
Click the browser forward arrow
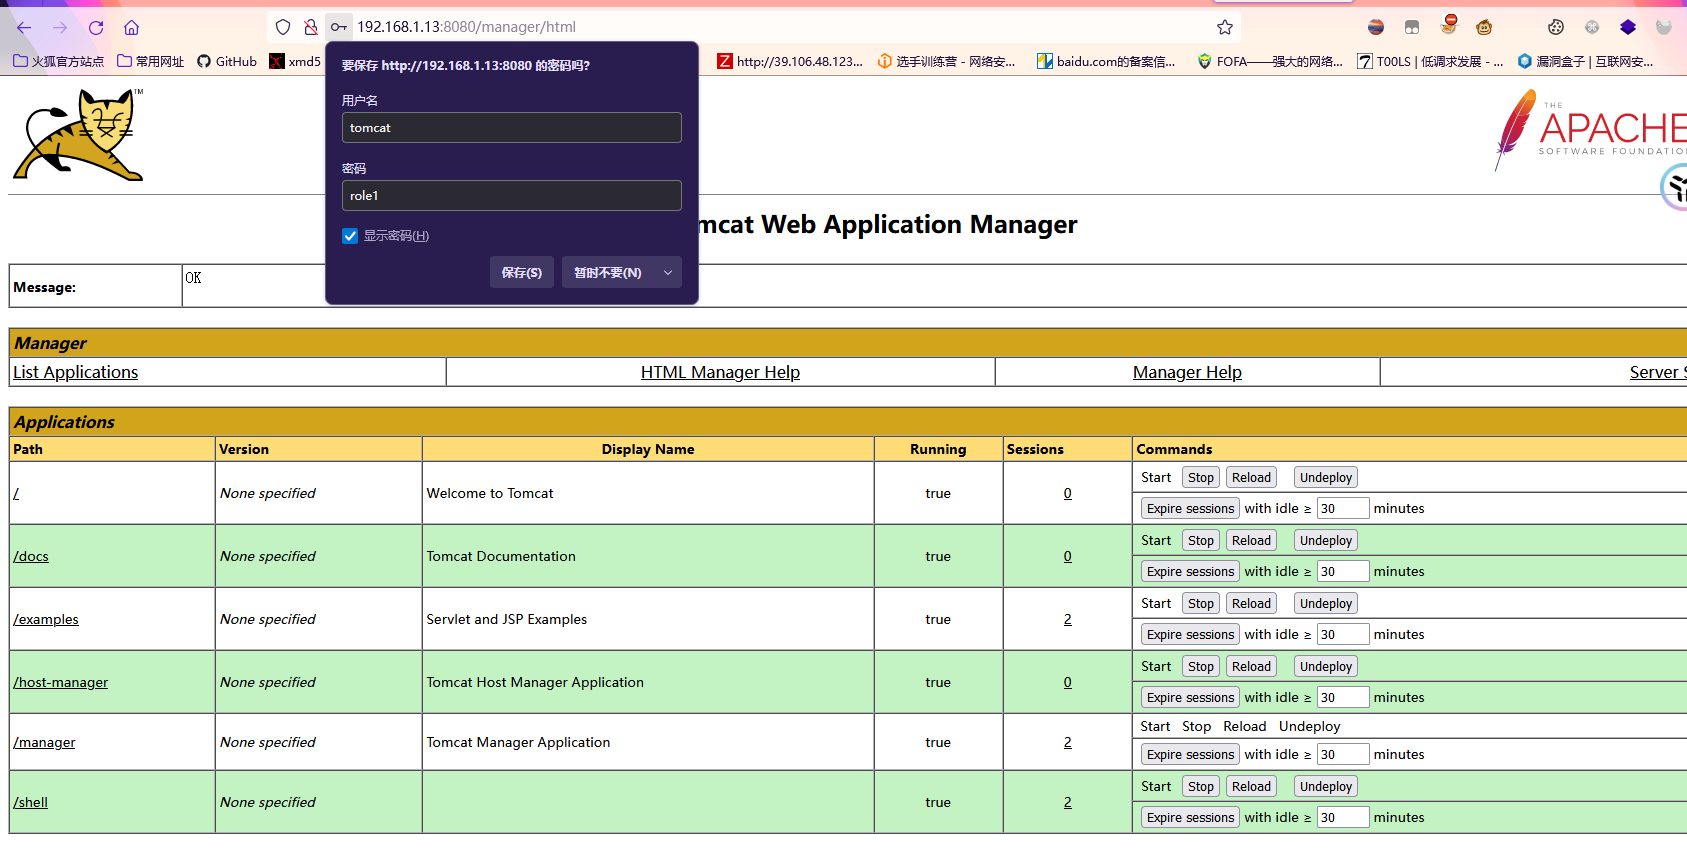coord(60,27)
